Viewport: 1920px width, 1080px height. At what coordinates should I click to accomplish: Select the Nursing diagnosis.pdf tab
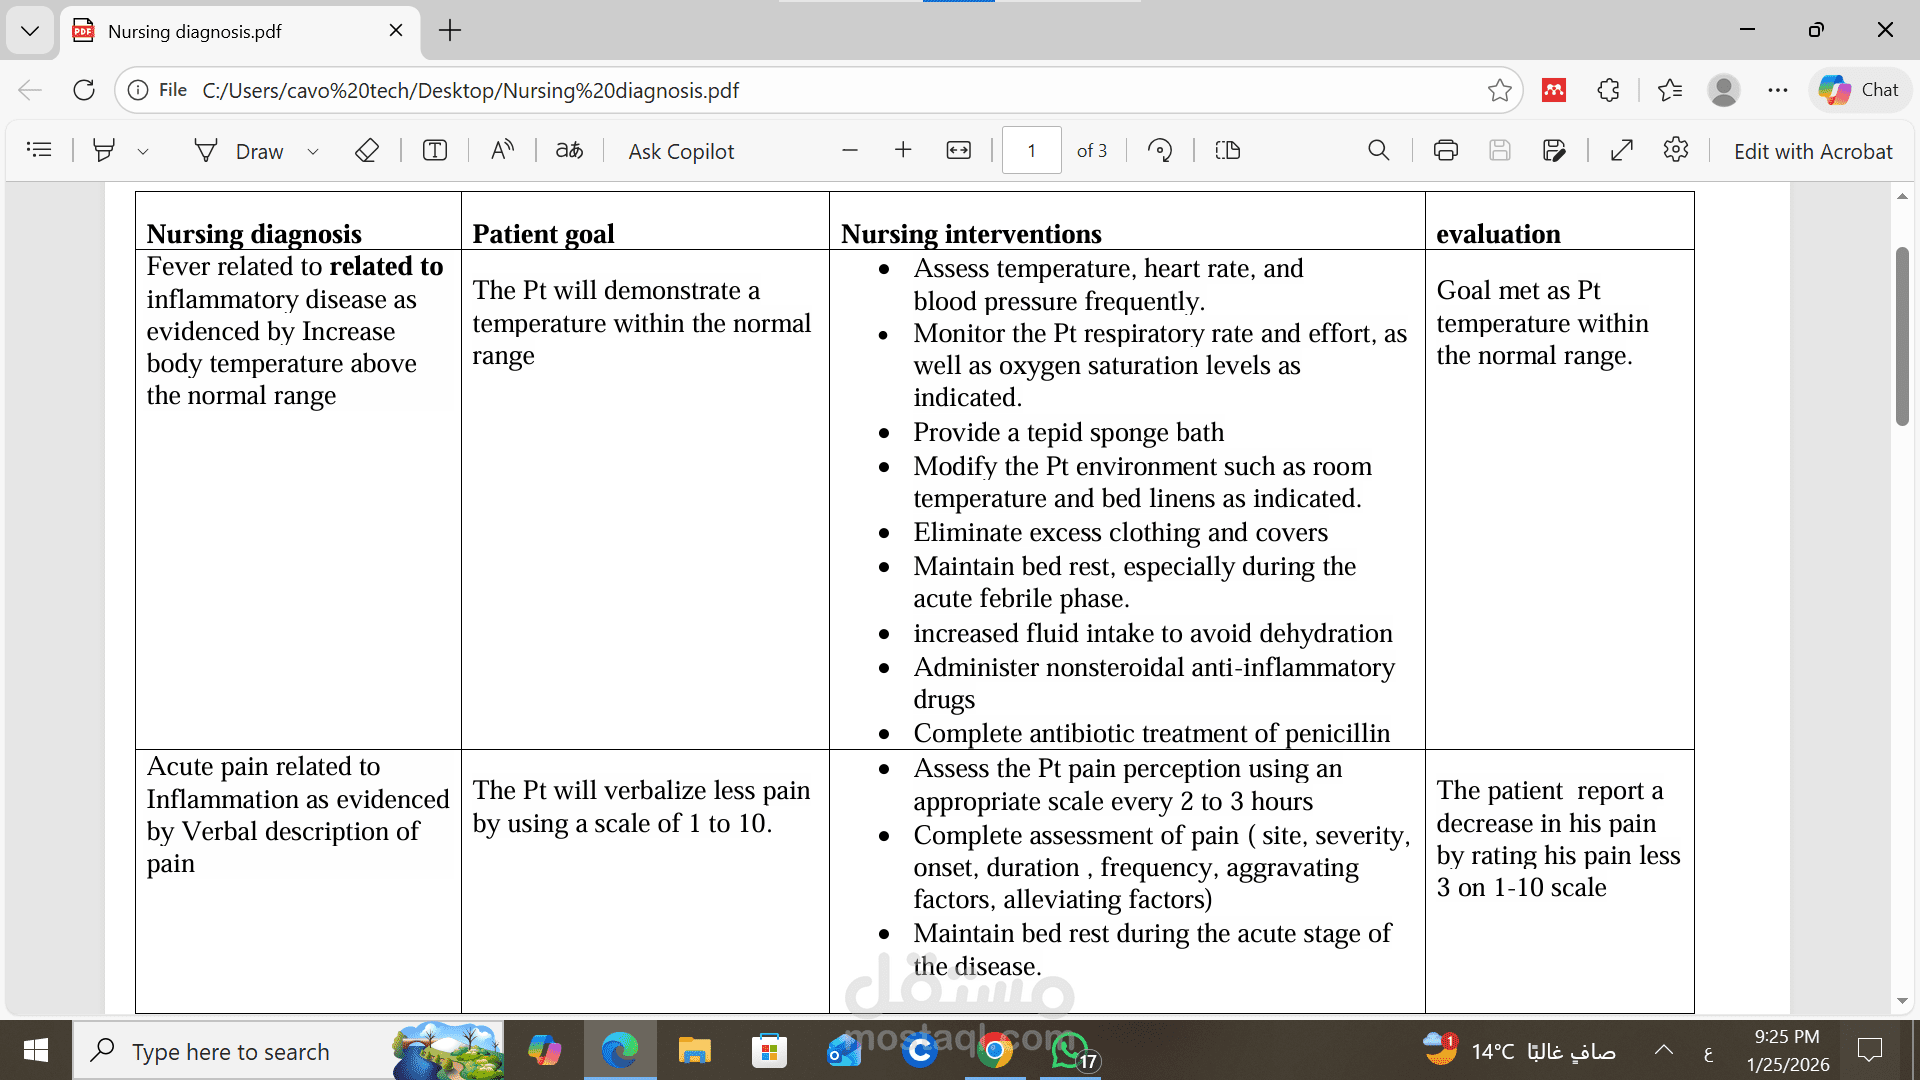(240, 31)
